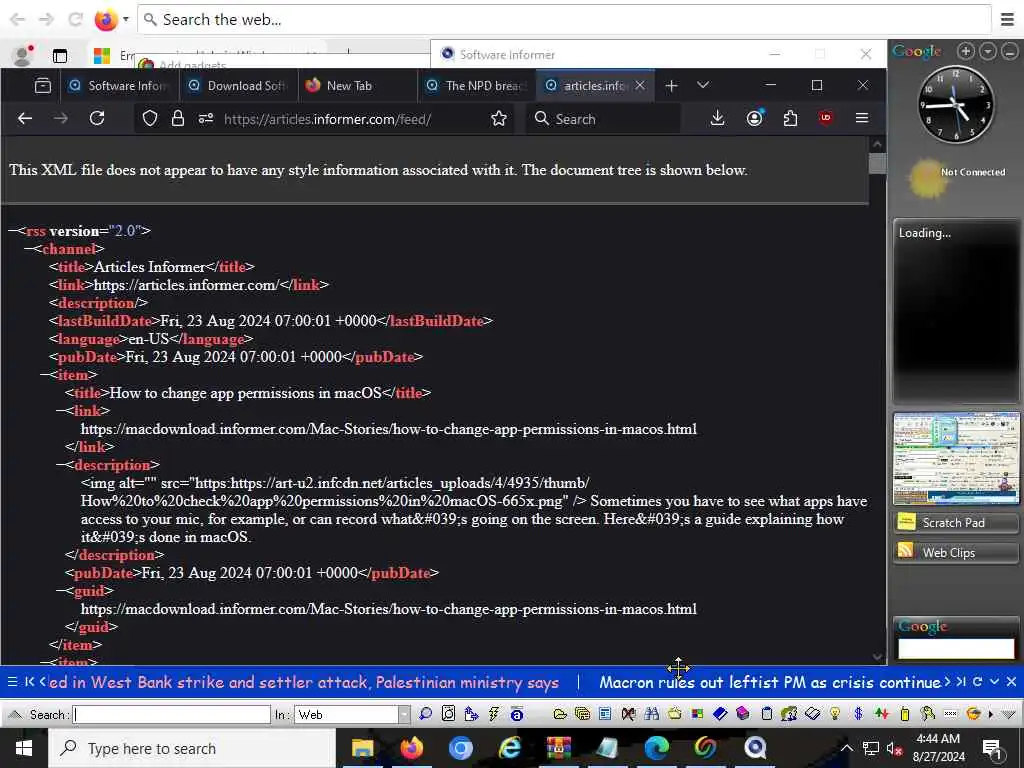The height and width of the screenshot is (768, 1024).
Task: Open the top-right hamburger menu of background window
Action: pos(1008,20)
